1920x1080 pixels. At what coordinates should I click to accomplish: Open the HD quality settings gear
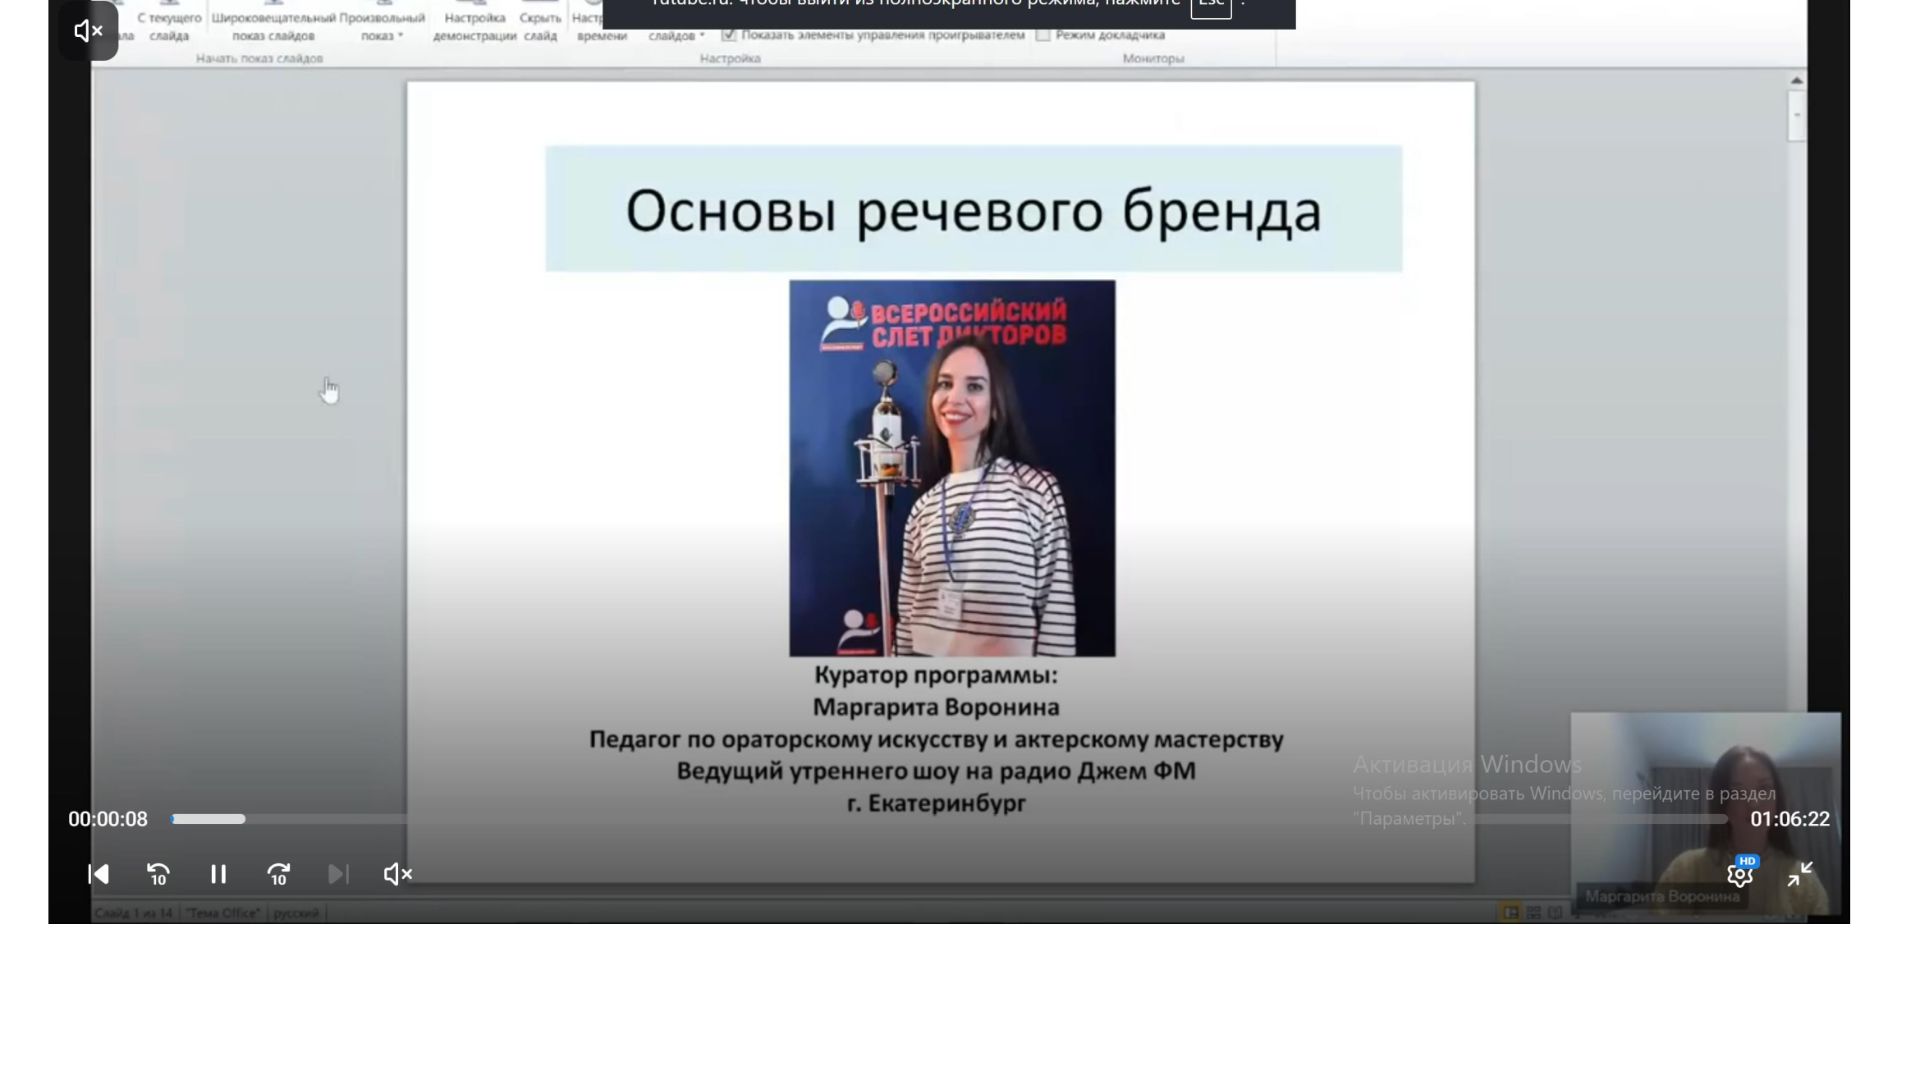[1740, 874]
